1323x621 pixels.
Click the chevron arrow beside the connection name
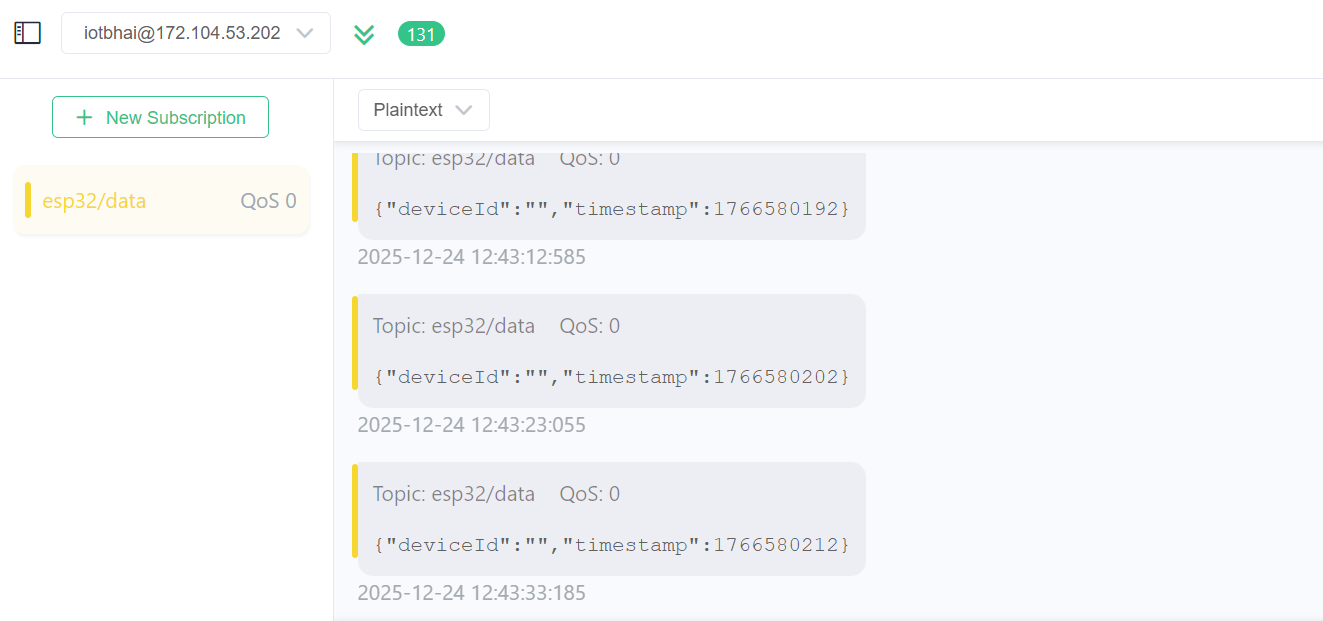pyautogui.click(x=305, y=33)
